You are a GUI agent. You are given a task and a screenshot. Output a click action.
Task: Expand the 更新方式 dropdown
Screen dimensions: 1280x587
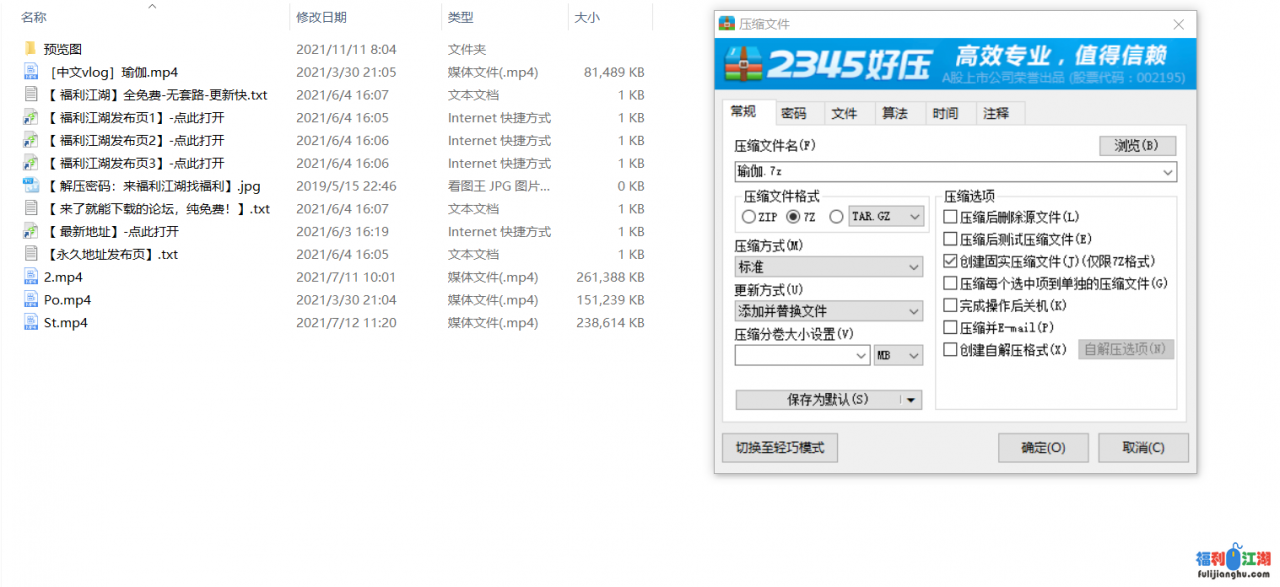[828, 311]
